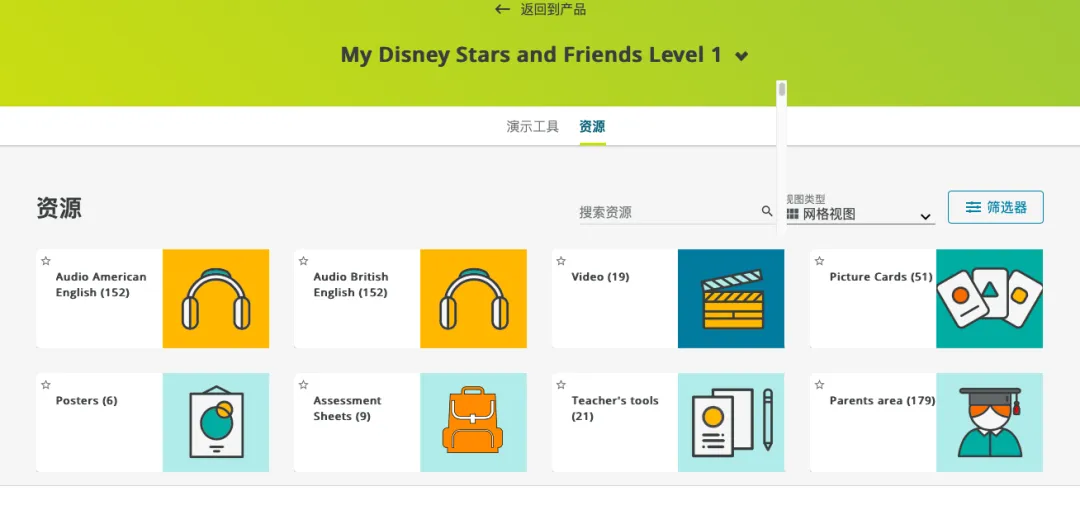The height and width of the screenshot is (510, 1080).
Task: Open the Audio American English headphones thumbnail
Action: (216, 298)
